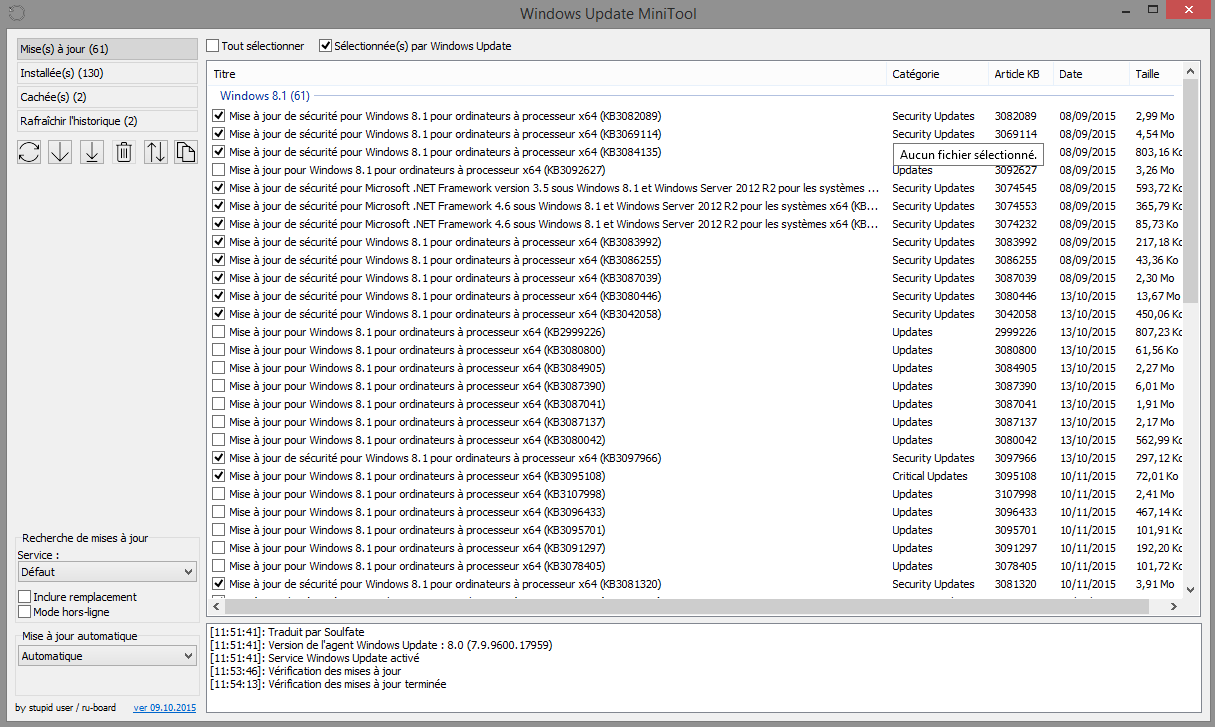
Task: Click the up arrow of the vertical scrollbar
Action: [x=1190, y=71]
